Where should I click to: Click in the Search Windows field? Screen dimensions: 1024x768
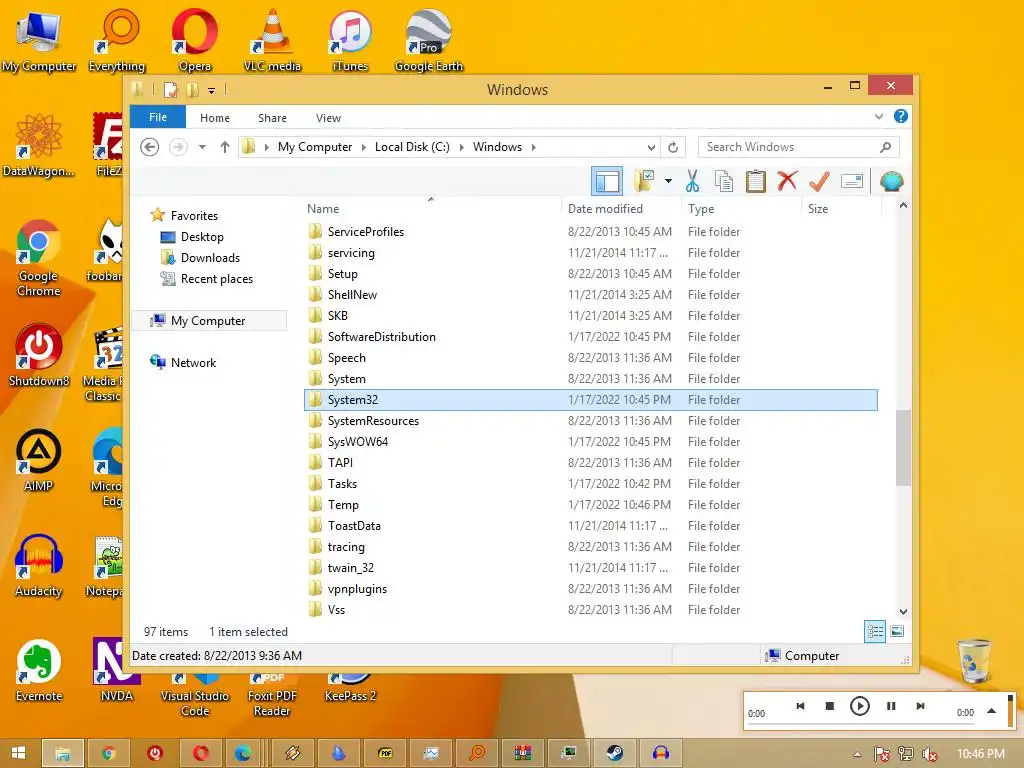[798, 147]
